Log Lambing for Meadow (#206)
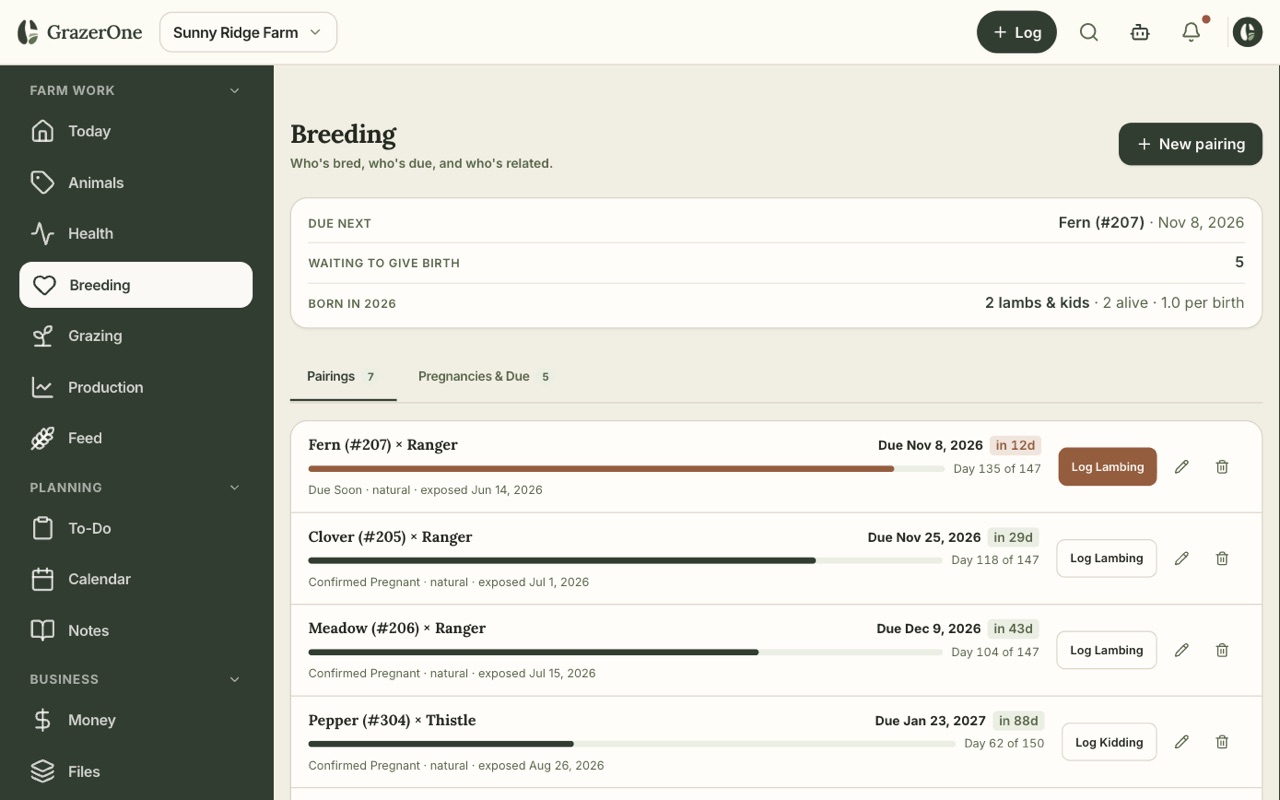The height and width of the screenshot is (800, 1280). coord(1106,650)
